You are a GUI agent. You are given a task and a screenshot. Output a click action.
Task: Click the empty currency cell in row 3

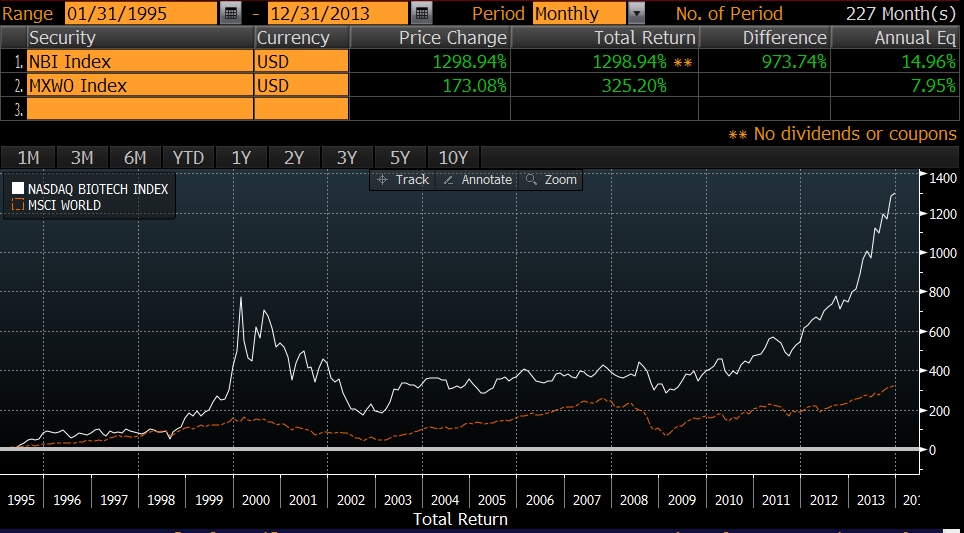point(301,109)
